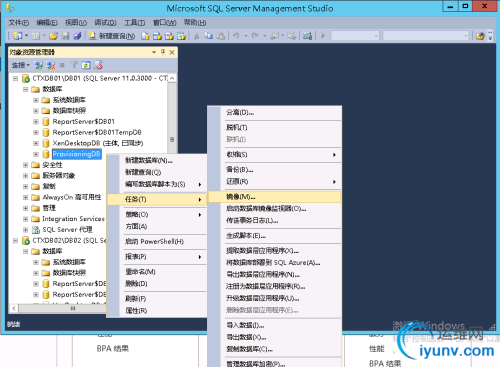This screenshot has width=500, height=367.
Task: Toggle the Object Explorer auto-hide pin
Action: pyautogui.click(x=163, y=52)
